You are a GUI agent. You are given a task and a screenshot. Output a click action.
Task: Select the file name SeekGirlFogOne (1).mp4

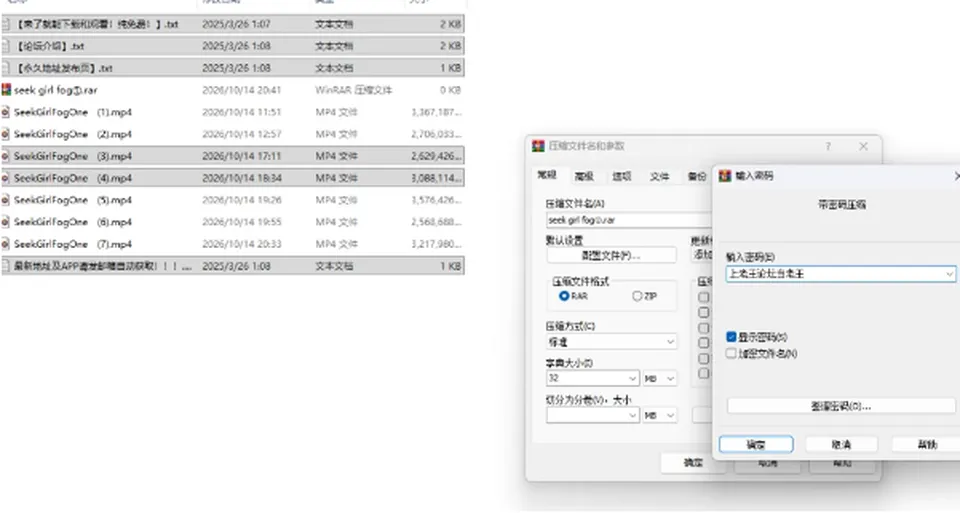pyautogui.click(x=73, y=112)
